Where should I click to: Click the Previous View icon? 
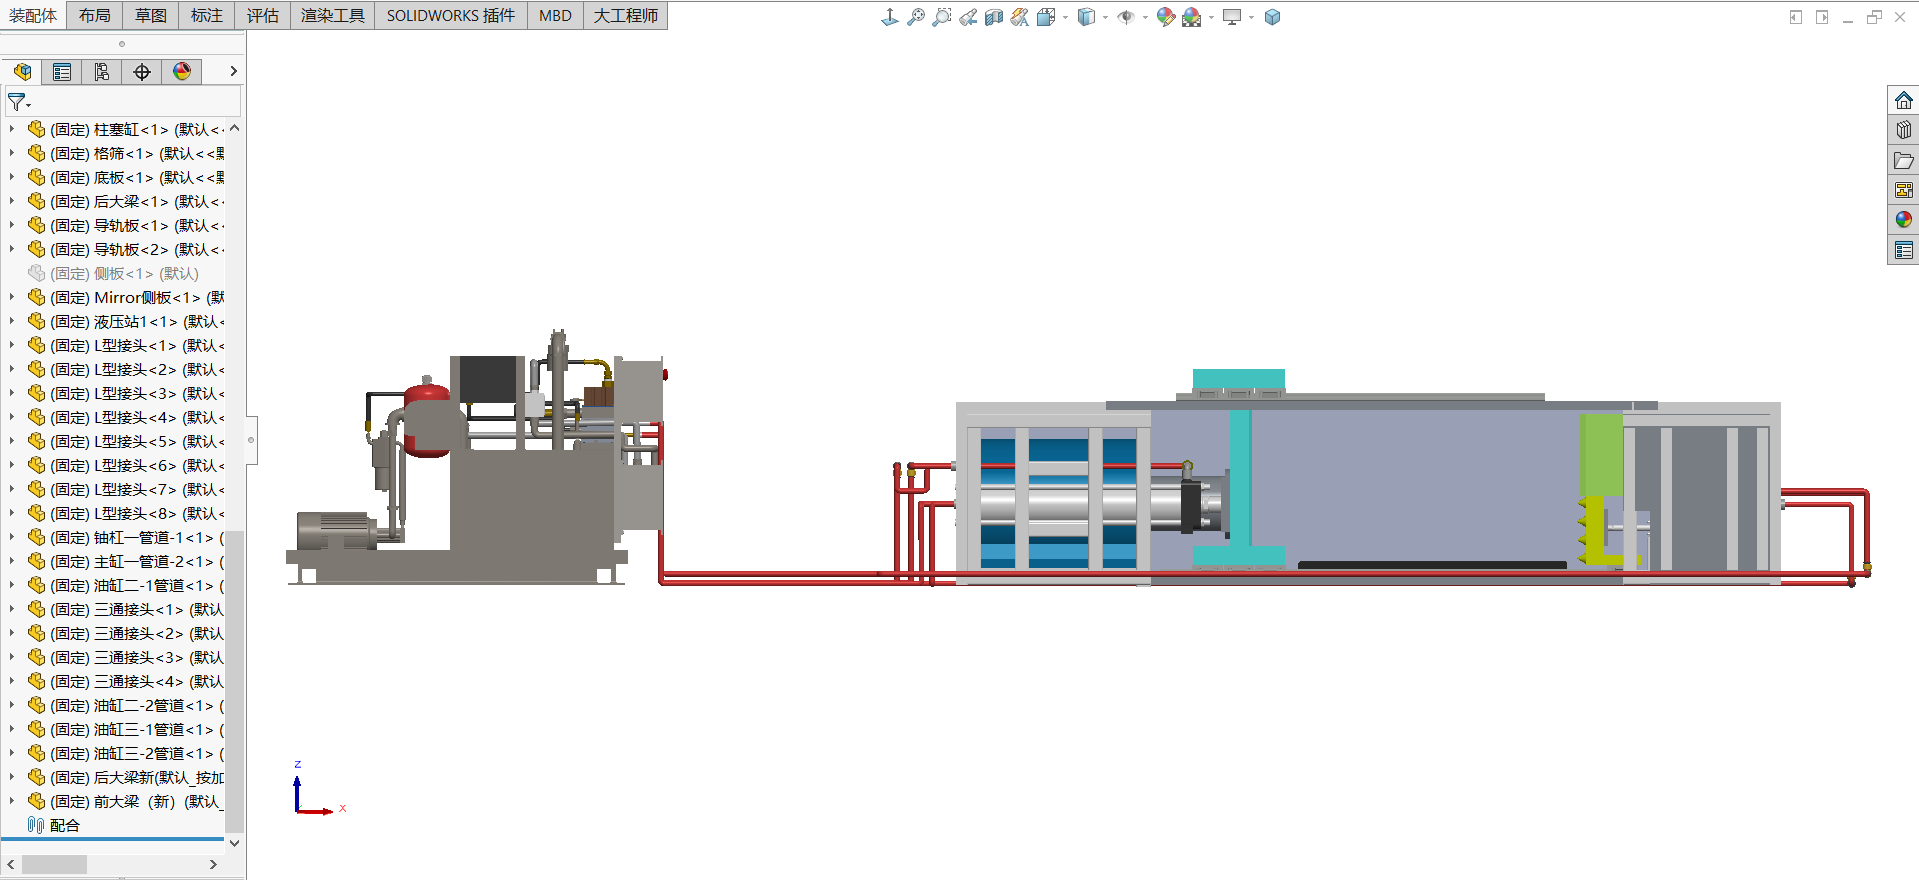click(967, 17)
